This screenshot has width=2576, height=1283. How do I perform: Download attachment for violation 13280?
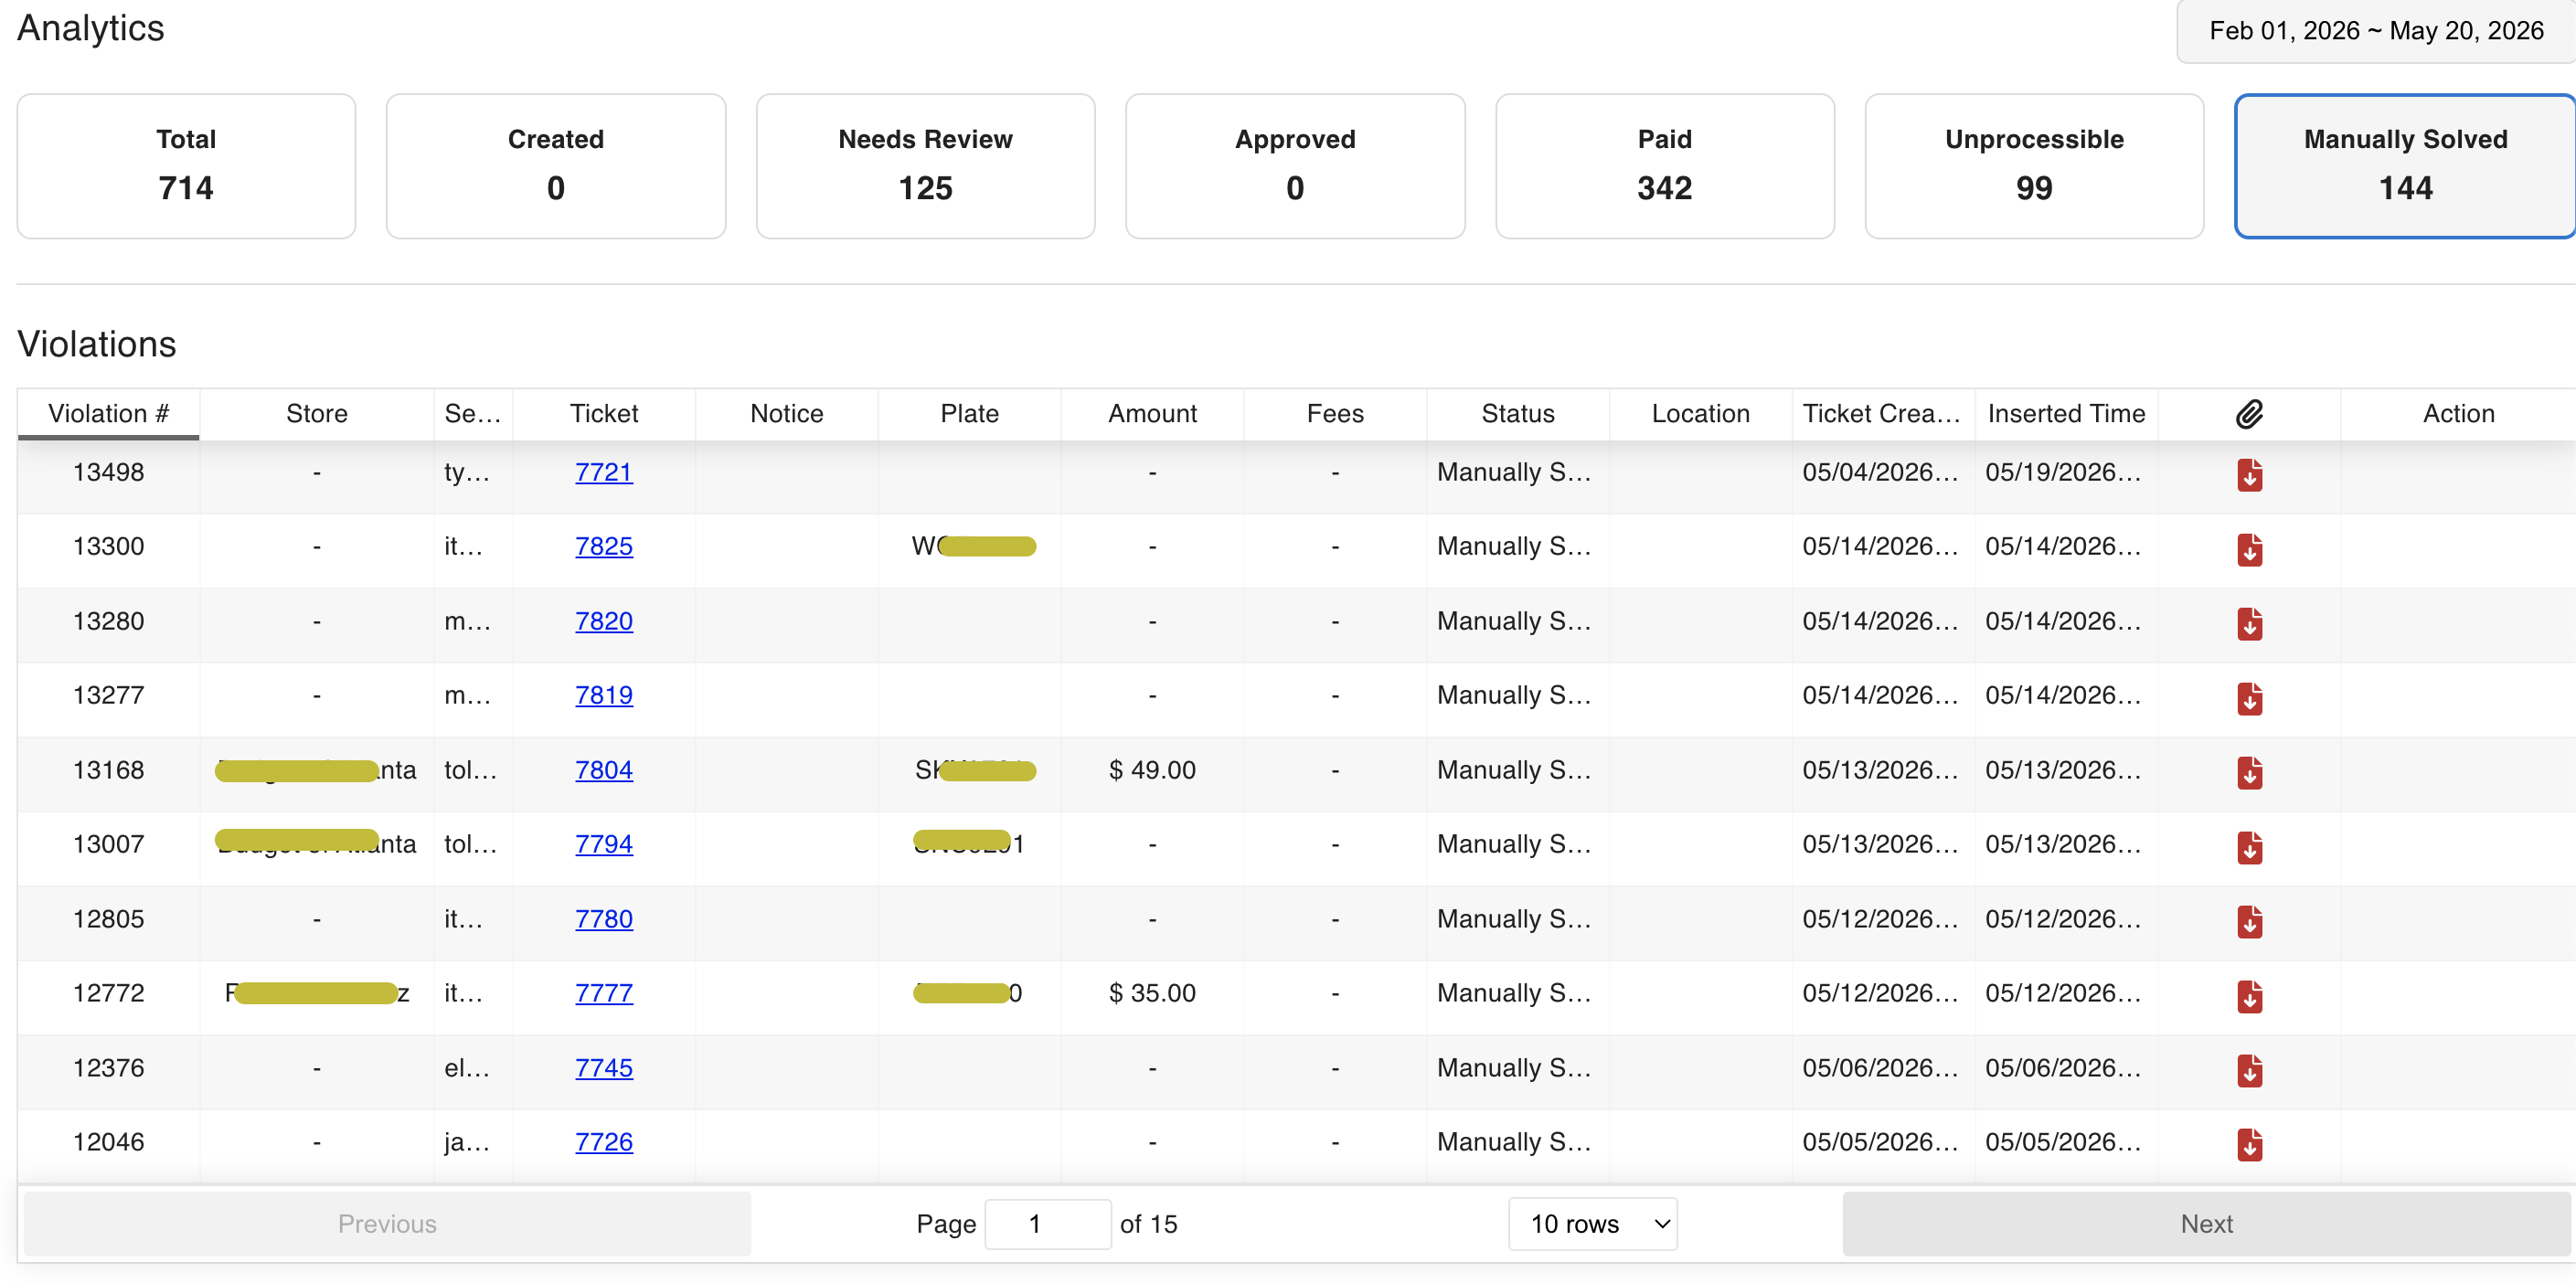click(2249, 623)
